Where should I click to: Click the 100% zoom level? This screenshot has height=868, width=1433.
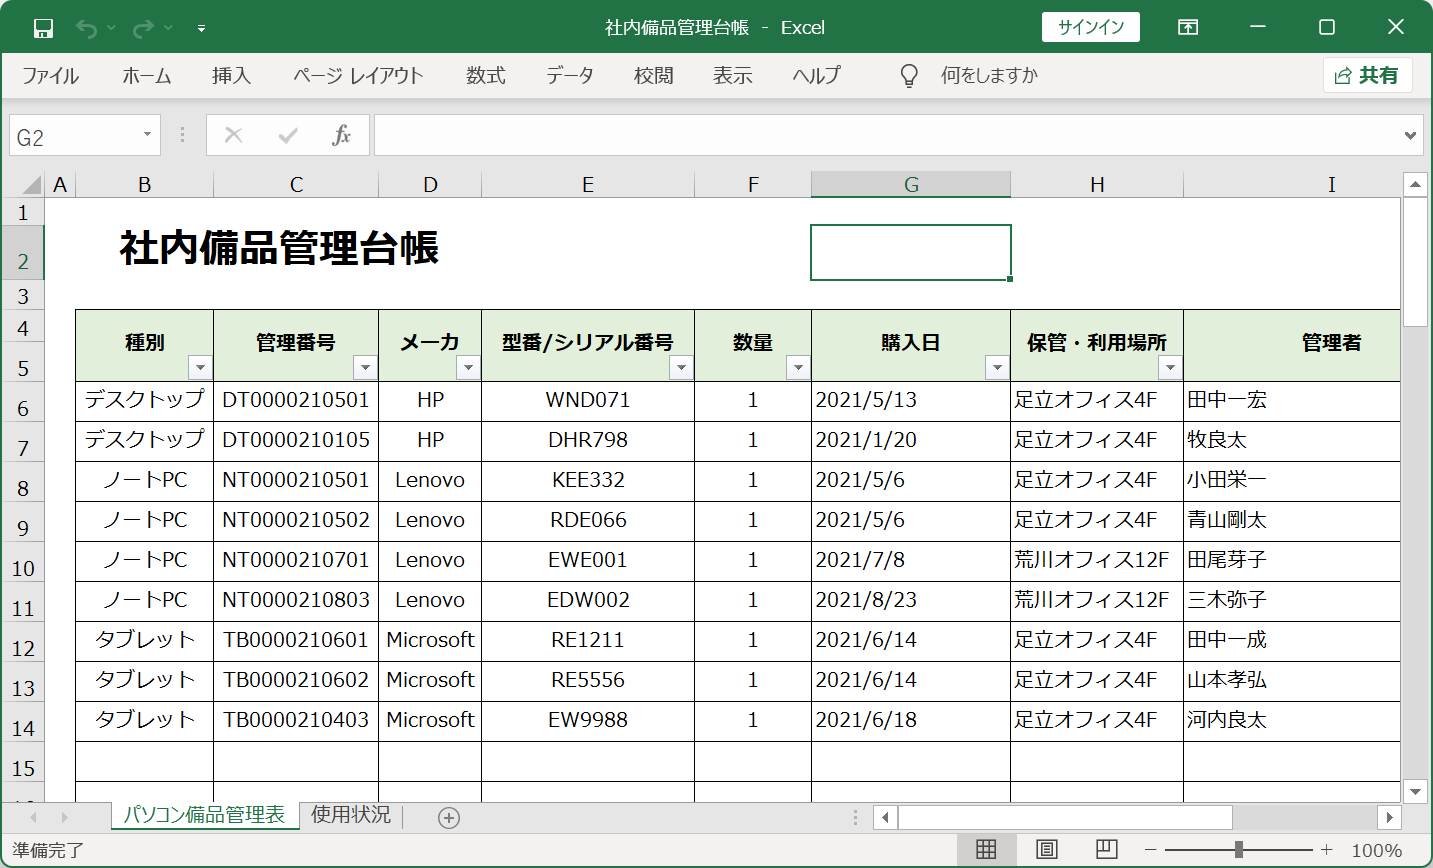point(1377,851)
